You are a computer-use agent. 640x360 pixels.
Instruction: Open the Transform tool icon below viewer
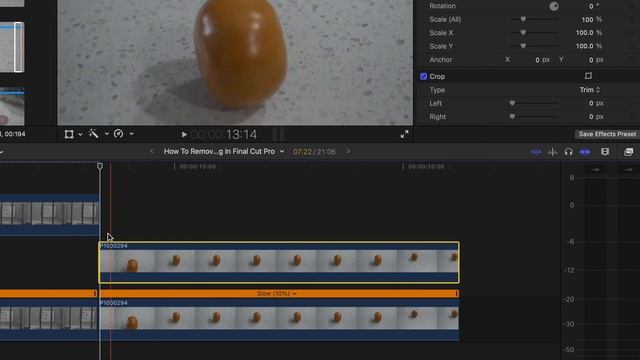coord(69,134)
